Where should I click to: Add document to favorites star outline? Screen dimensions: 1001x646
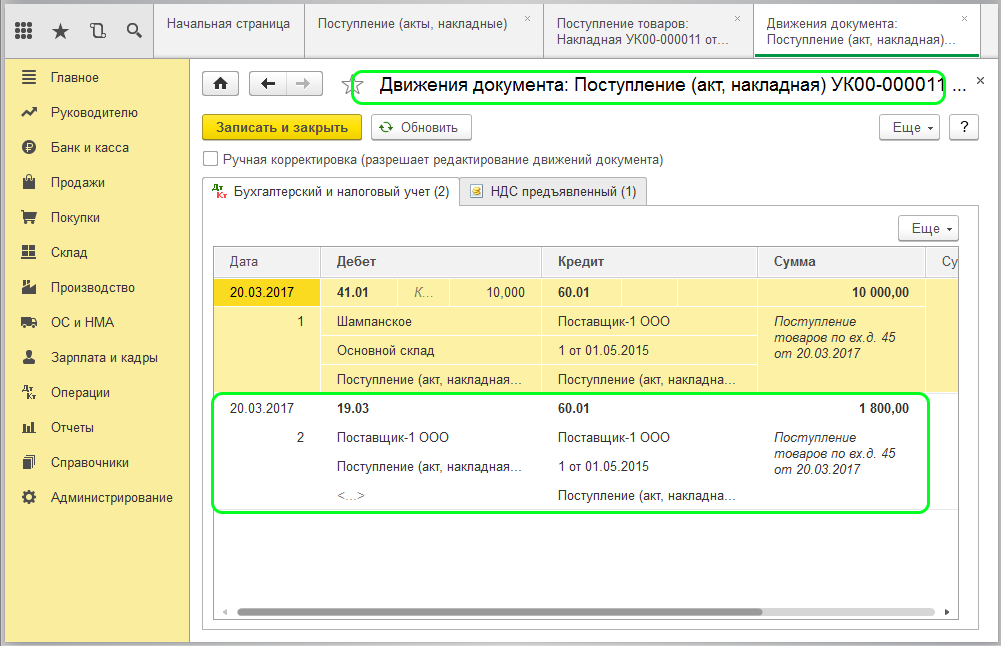pos(351,86)
